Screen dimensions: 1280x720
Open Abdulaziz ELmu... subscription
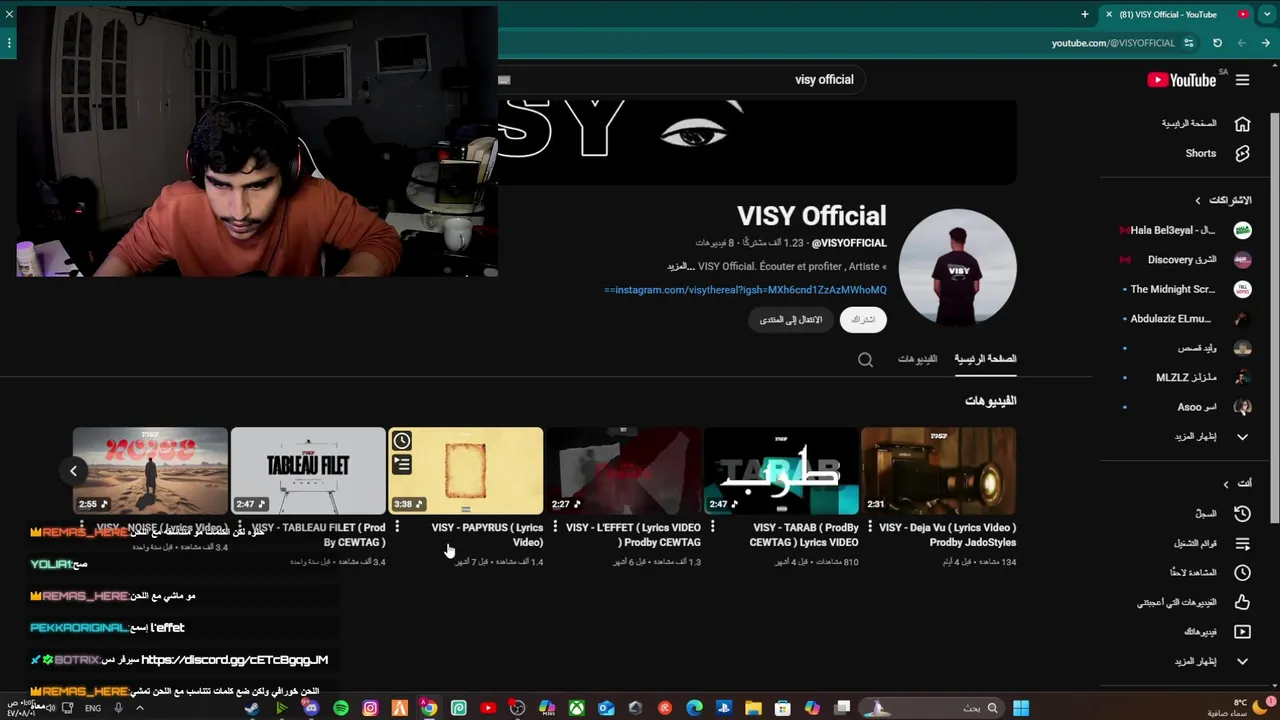(x=1186, y=319)
